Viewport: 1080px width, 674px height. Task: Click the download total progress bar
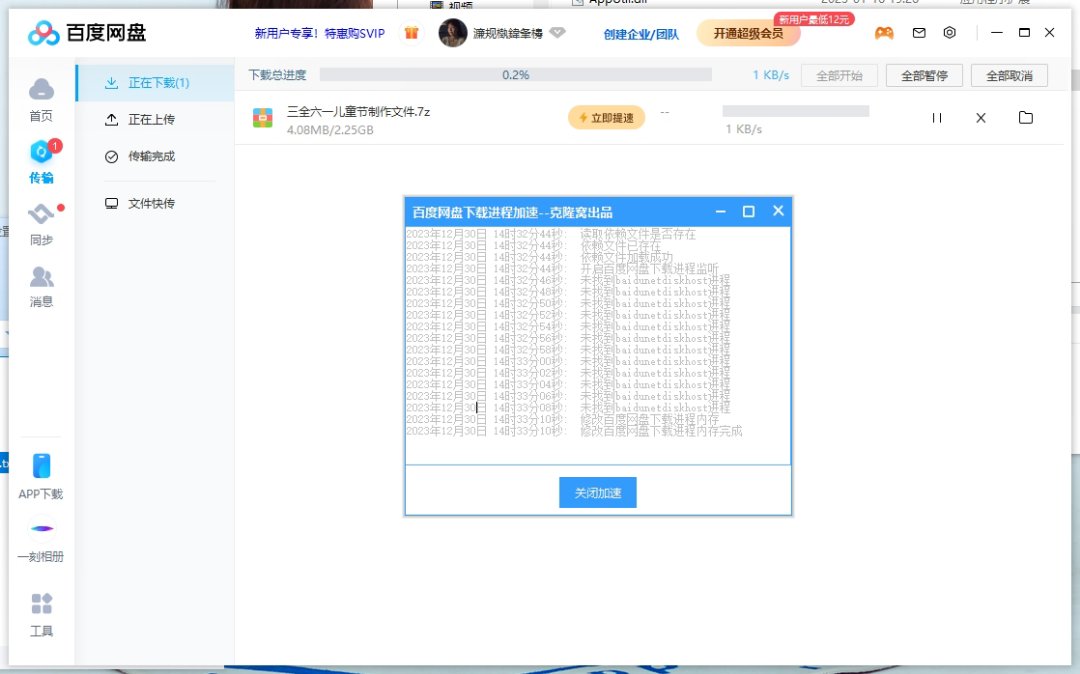[516, 74]
